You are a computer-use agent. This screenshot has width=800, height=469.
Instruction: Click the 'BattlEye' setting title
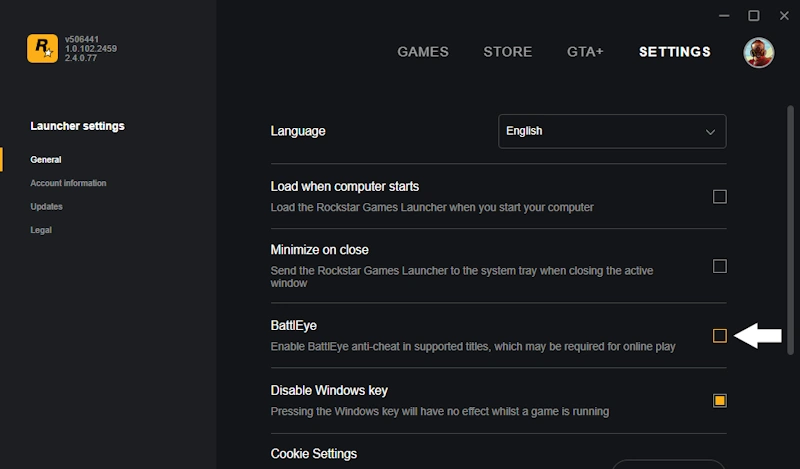pyautogui.click(x=293, y=326)
